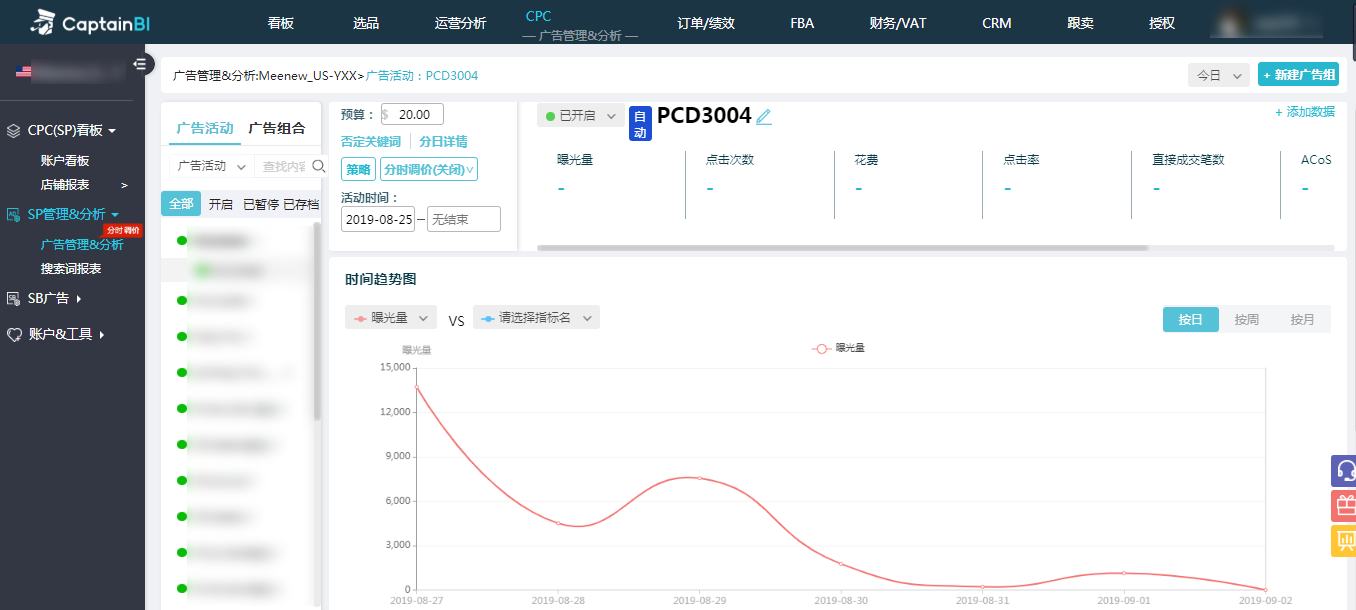The image size is (1356, 610).
Task: Go to 搜索词报表 in sidebar
Action: tap(71, 269)
